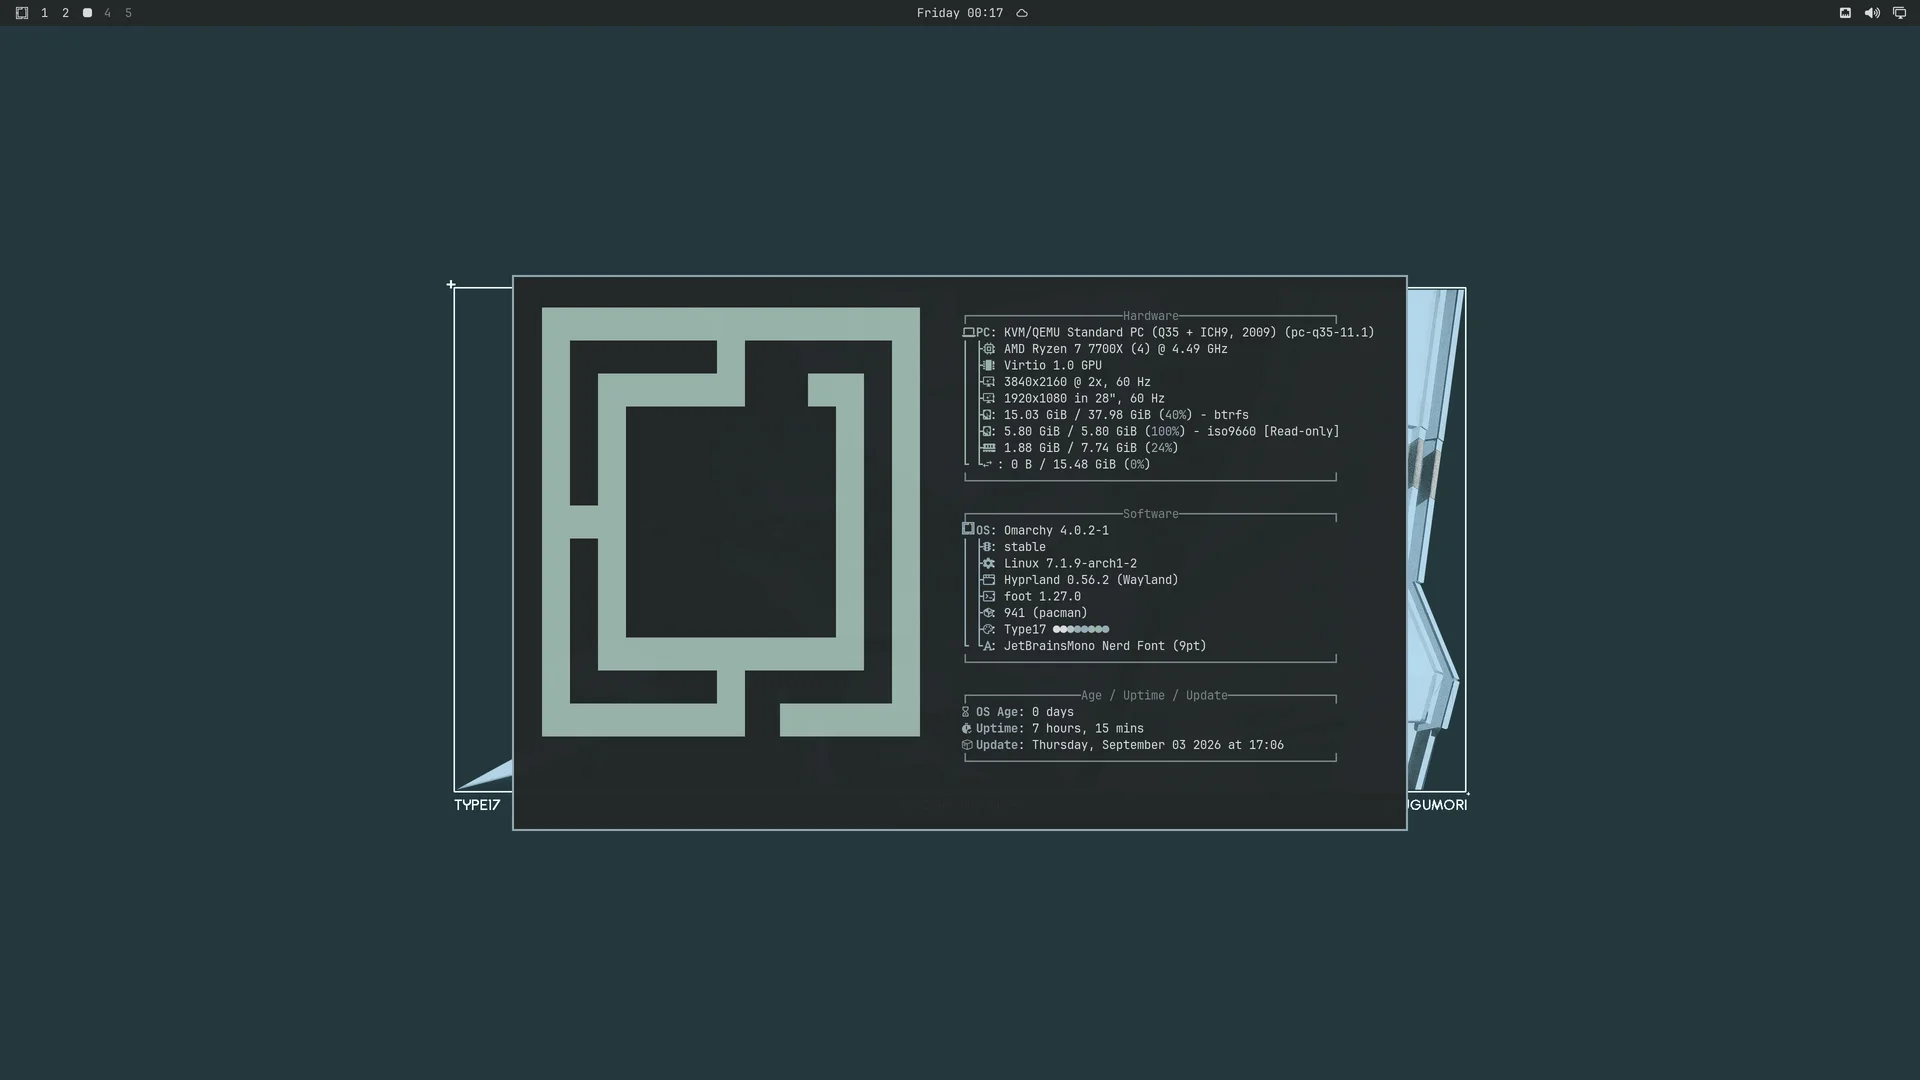Switch to workspace 4

click(107, 13)
